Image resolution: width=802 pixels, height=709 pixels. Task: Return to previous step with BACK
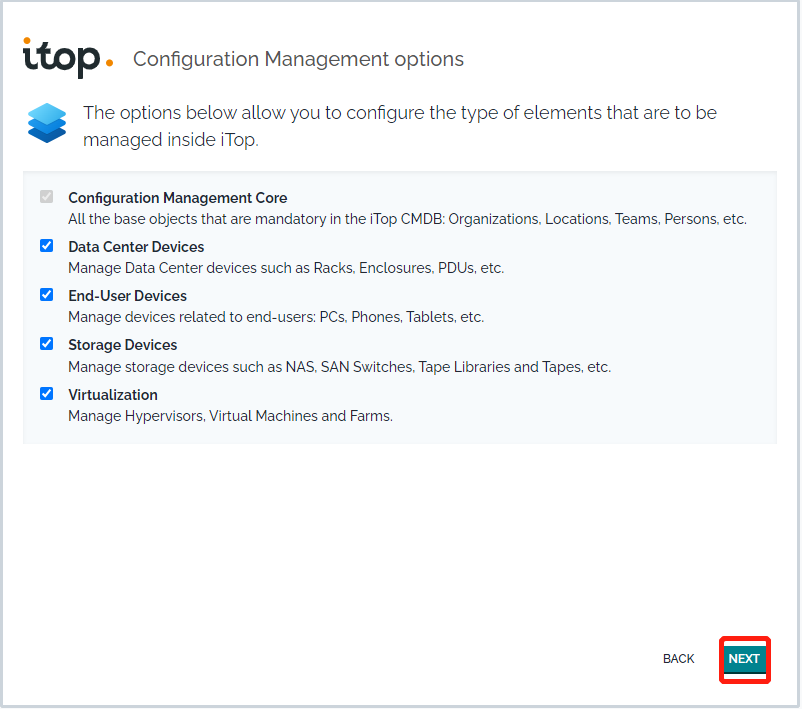[678, 659]
